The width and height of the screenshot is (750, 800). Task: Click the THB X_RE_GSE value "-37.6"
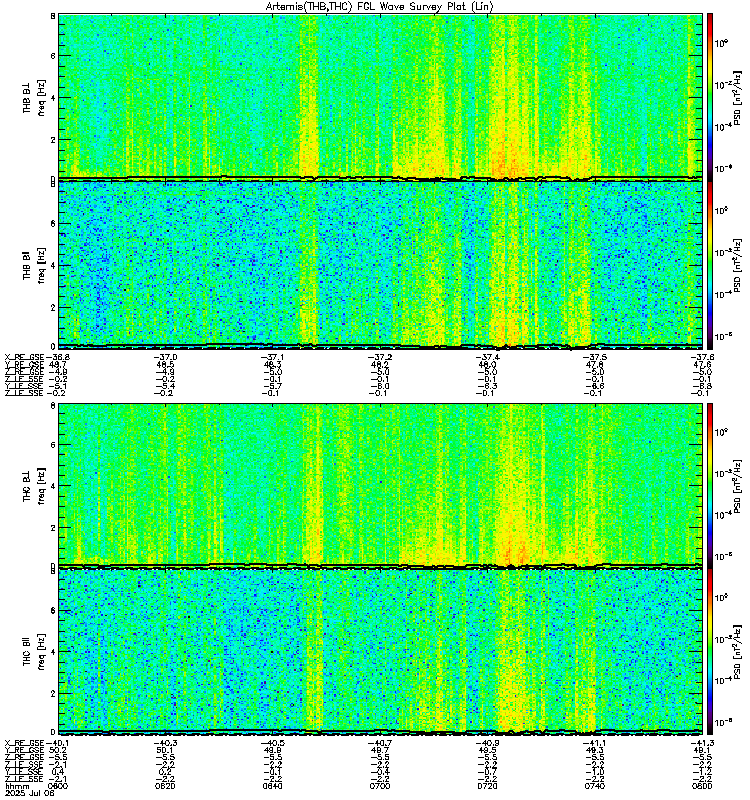701,357
